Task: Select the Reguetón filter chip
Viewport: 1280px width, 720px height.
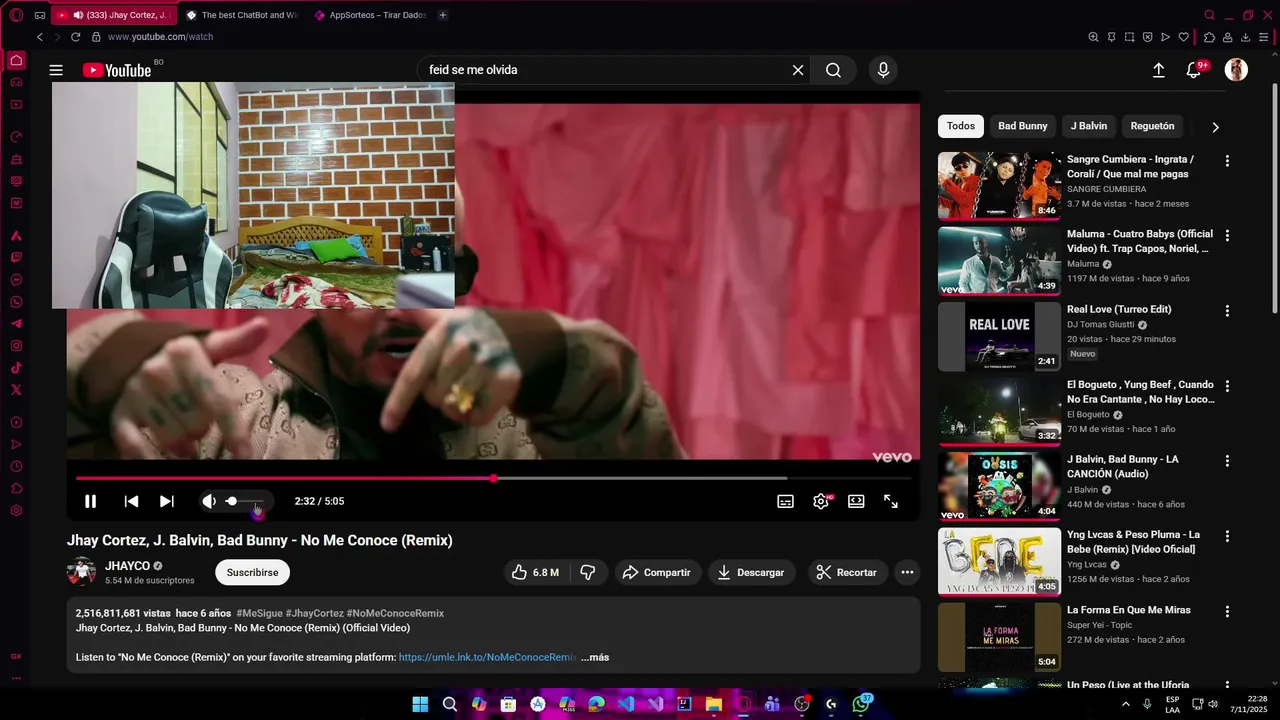Action: (1152, 126)
